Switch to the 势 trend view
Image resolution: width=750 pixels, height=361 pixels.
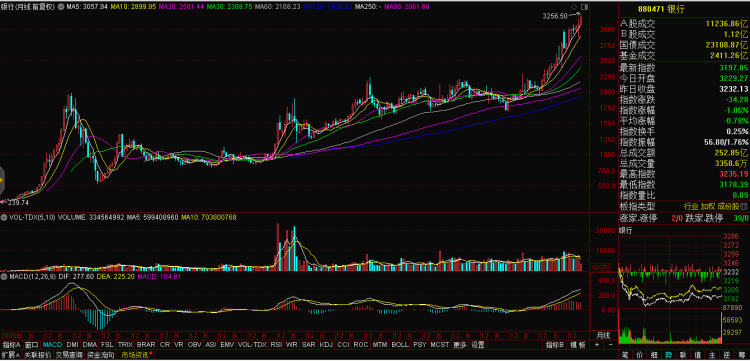(x=669, y=355)
